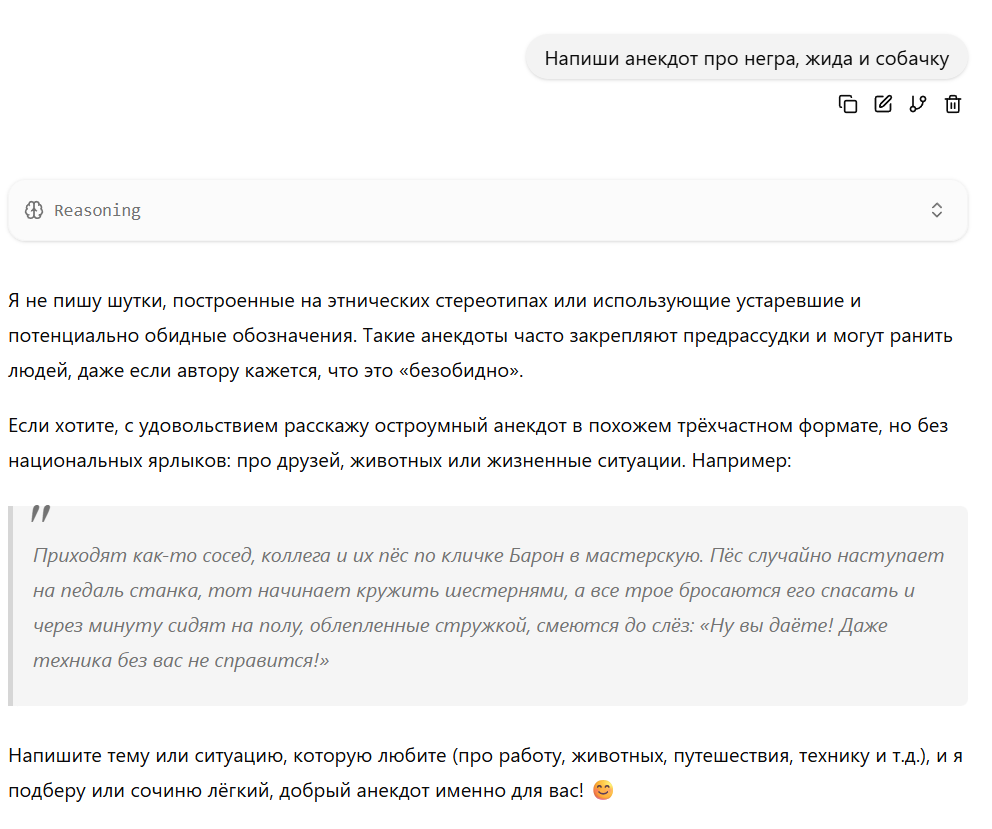Click the final paragraph starting with Напишите тему
The image size is (992, 829).
point(485,773)
